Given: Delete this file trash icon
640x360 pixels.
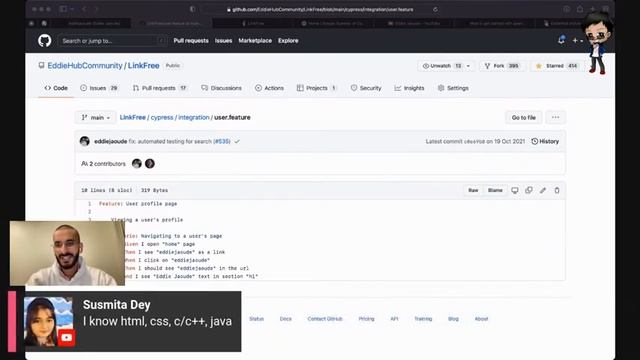Looking at the screenshot, I should tap(557, 190).
